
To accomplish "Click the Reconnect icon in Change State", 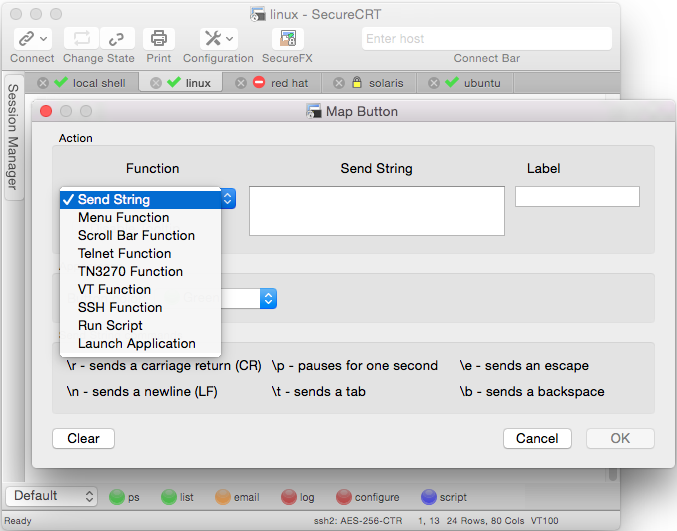I will pyautogui.click(x=82, y=39).
